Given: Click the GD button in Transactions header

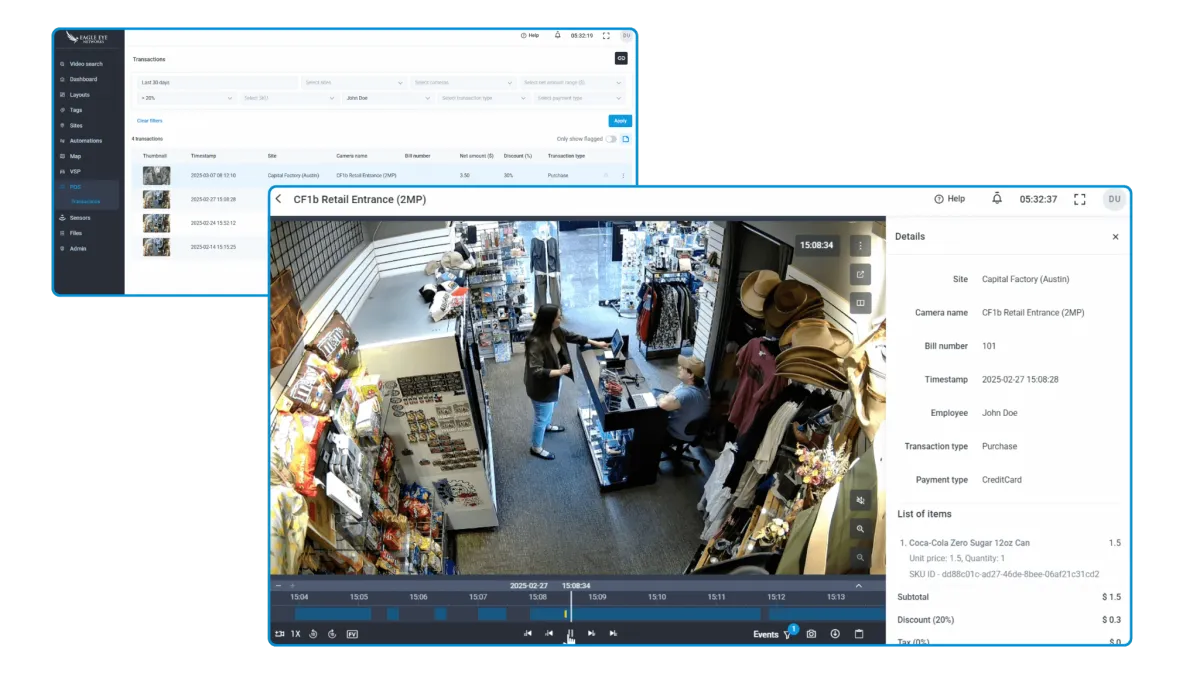Looking at the screenshot, I should click(x=621, y=59).
